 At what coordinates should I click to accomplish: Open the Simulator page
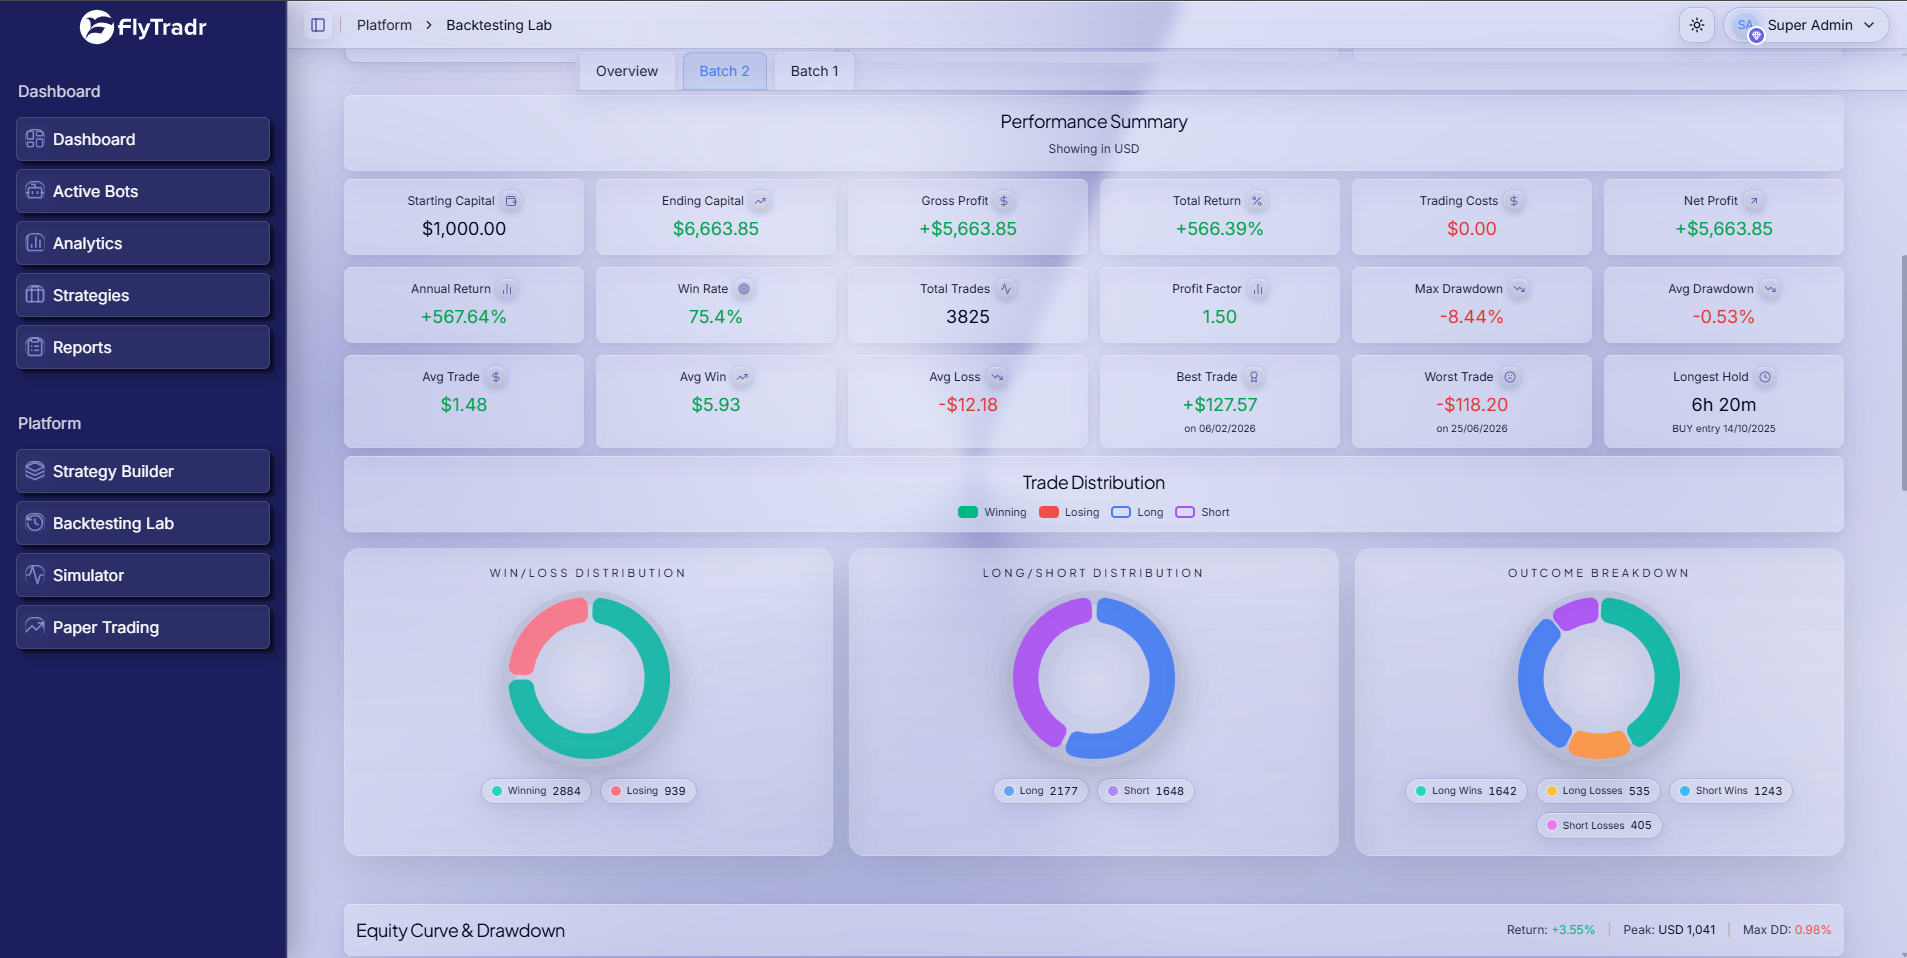click(143, 575)
